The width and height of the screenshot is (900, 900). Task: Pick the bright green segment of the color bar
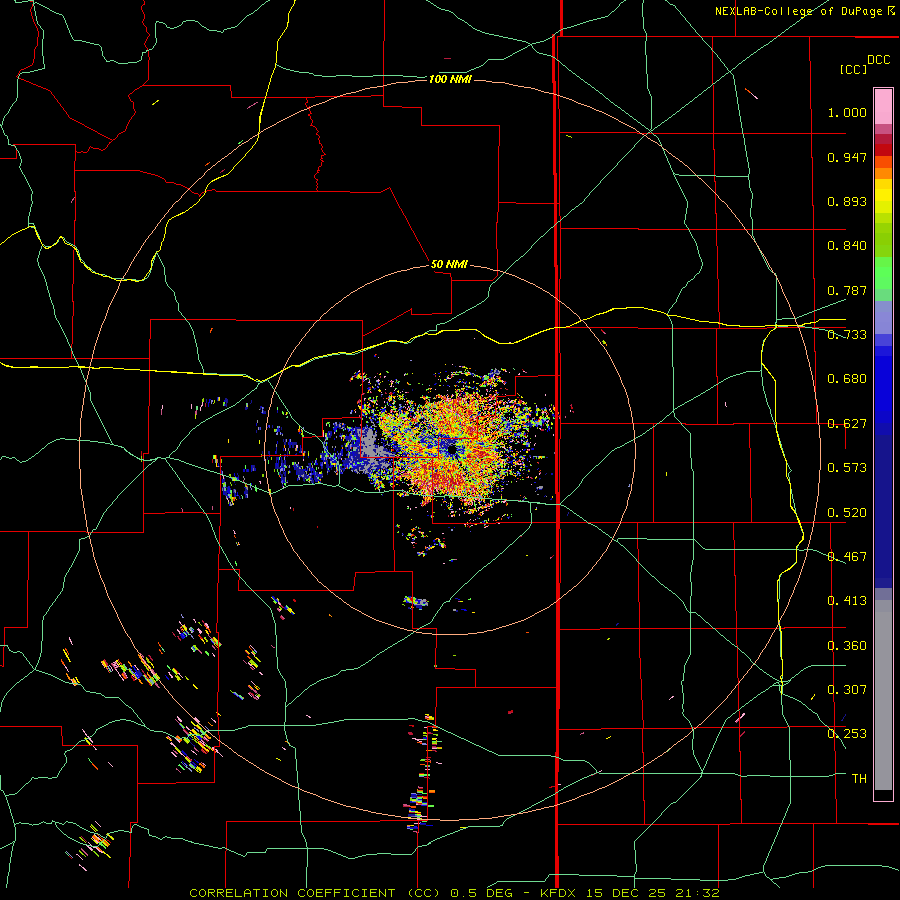pos(883,273)
